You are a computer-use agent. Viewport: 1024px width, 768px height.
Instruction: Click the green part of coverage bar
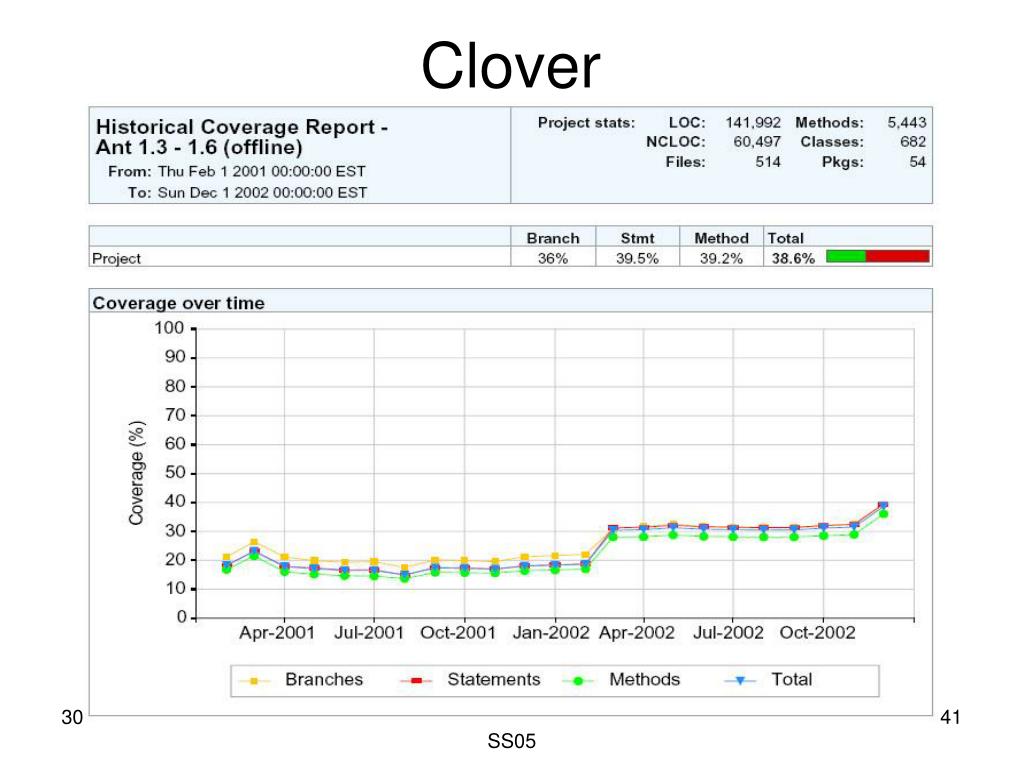(846, 256)
